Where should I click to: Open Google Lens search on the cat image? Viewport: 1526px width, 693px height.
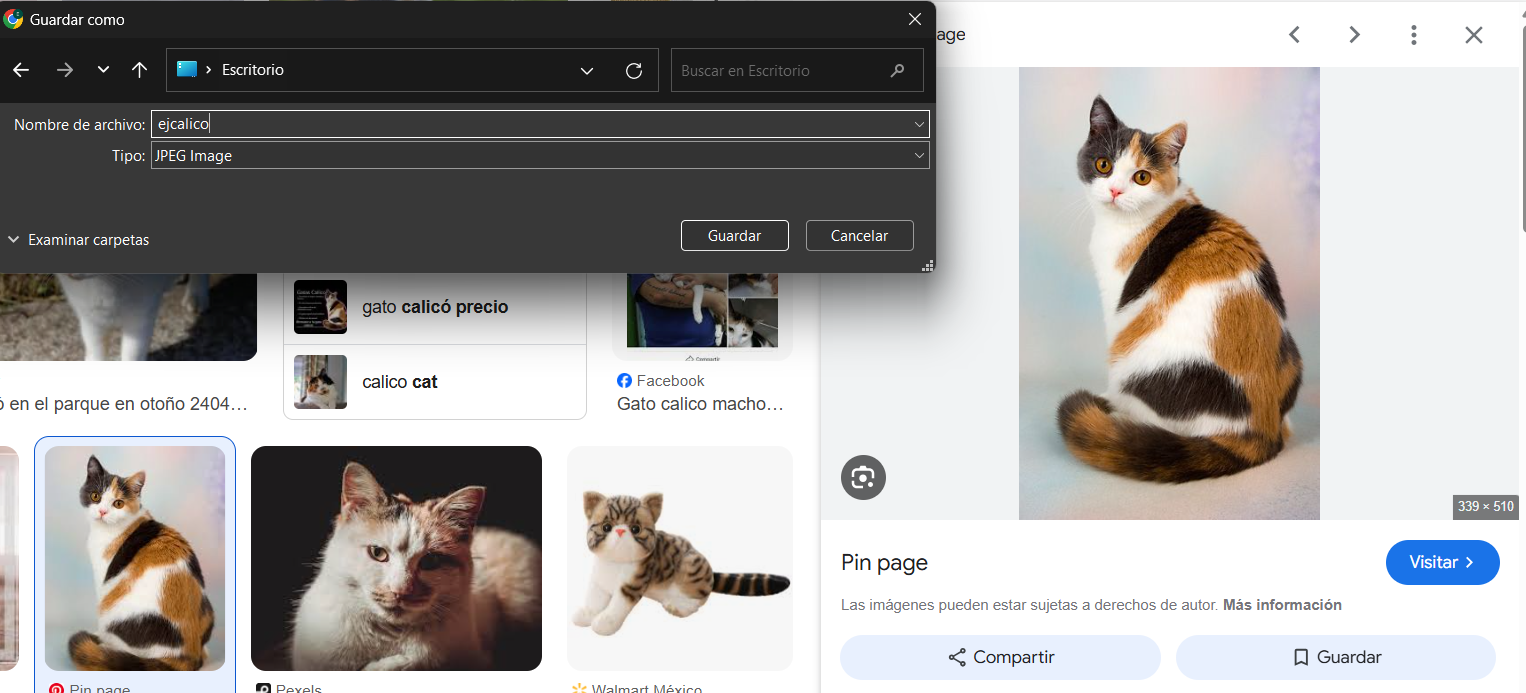(x=863, y=477)
